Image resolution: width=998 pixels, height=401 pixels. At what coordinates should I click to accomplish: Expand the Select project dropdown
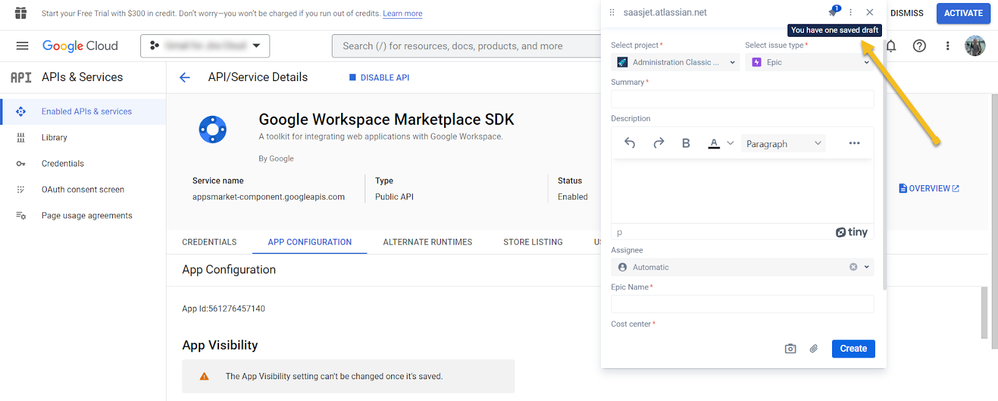pyautogui.click(x=676, y=62)
